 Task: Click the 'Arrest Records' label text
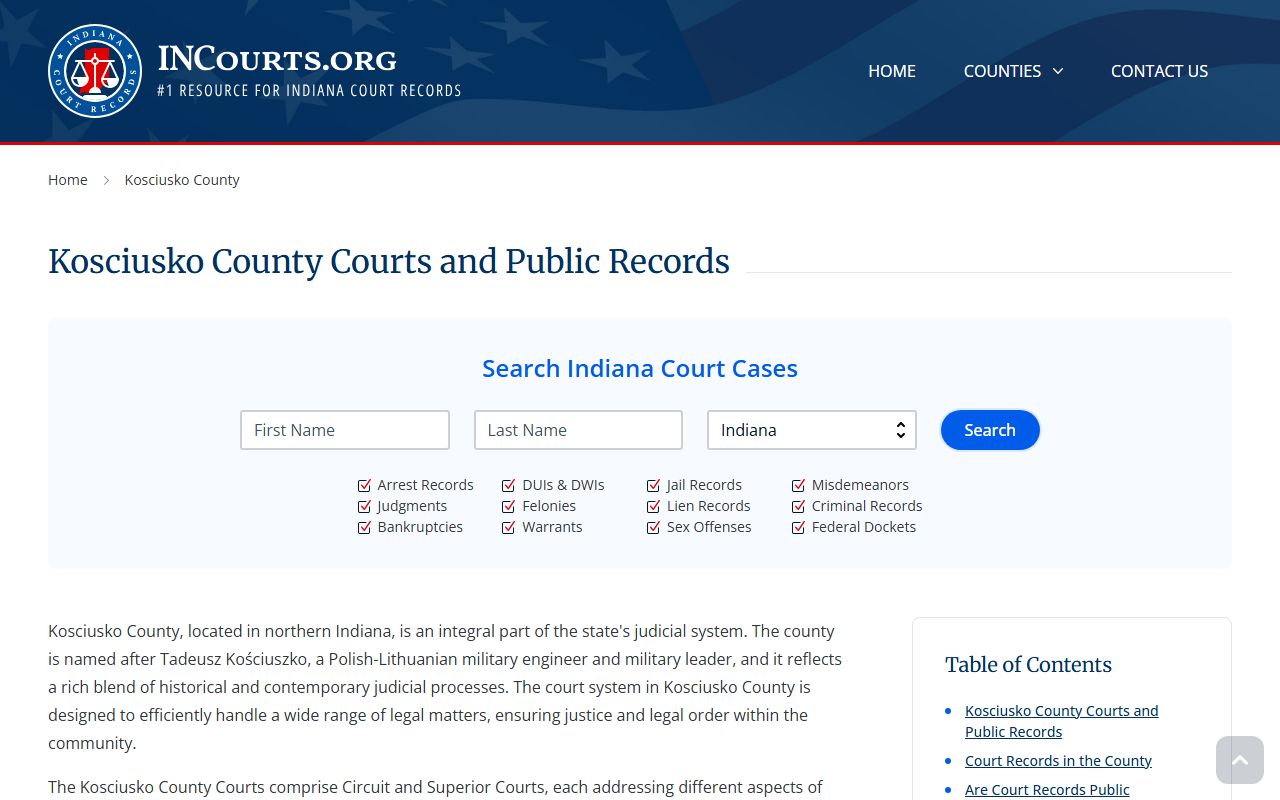tap(426, 485)
